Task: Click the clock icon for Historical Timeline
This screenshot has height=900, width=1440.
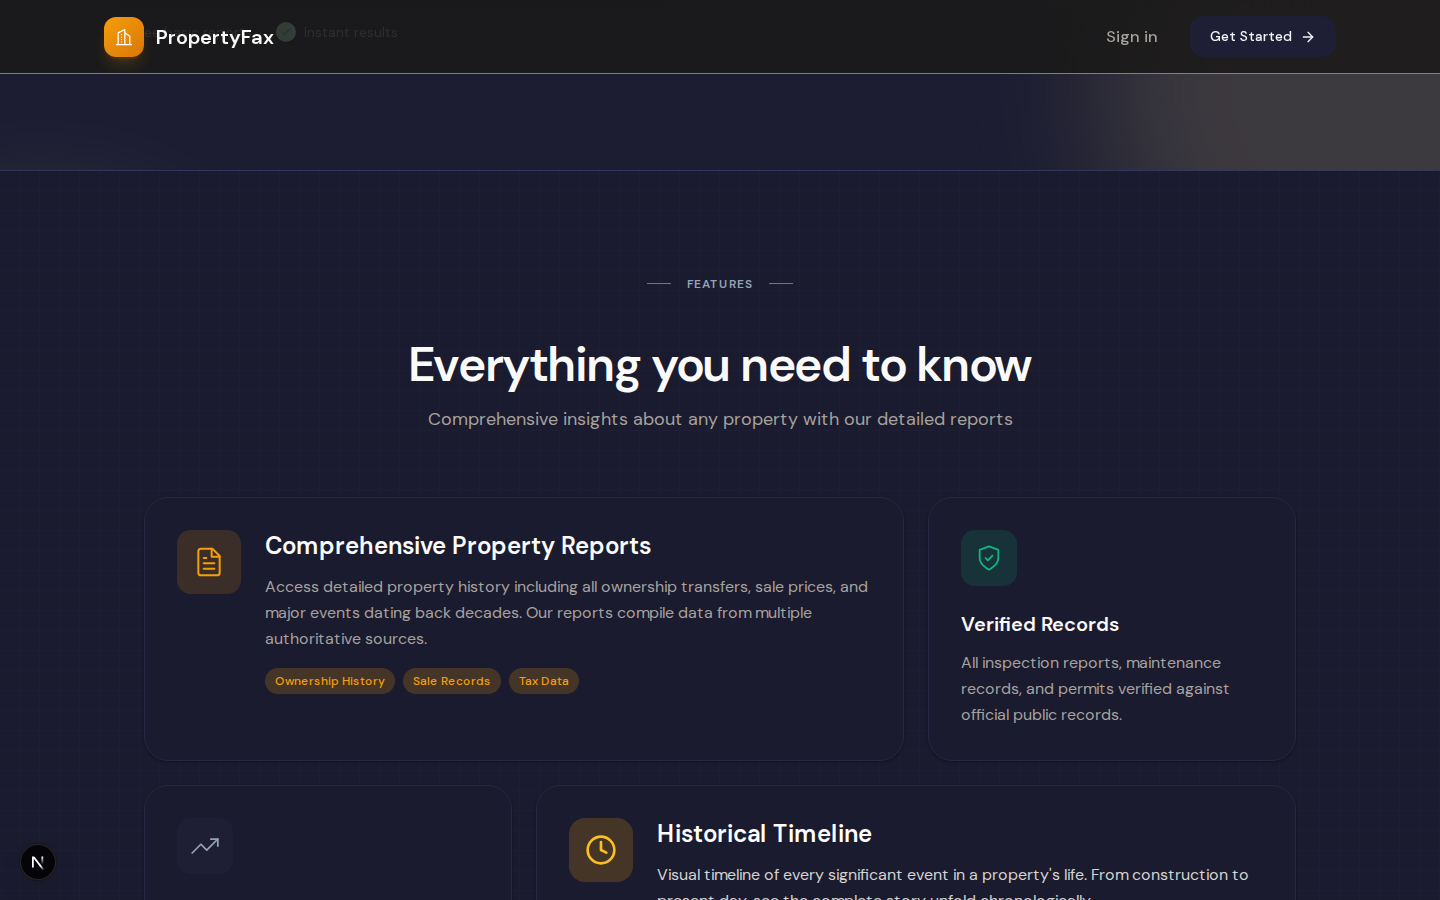Action: pyautogui.click(x=601, y=850)
